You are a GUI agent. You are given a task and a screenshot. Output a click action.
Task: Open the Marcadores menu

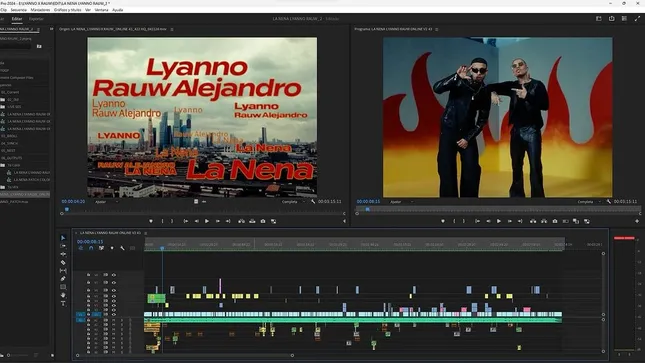[x=40, y=9]
